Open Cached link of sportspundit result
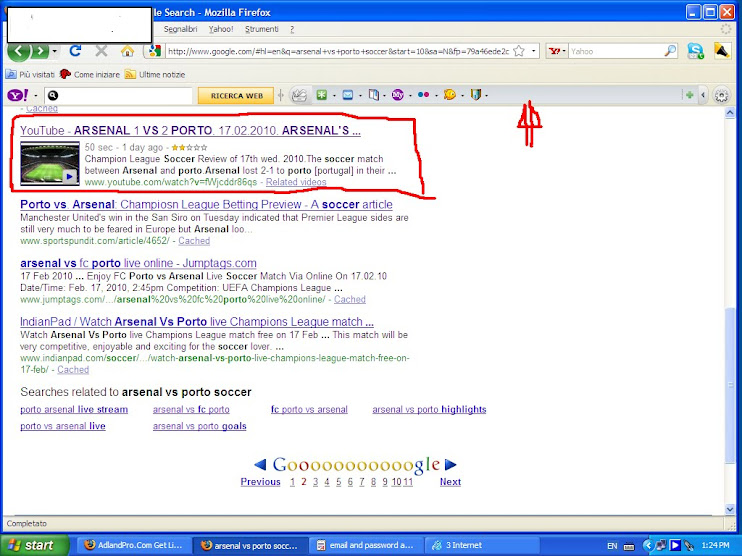This screenshot has height=556, width=742. [194, 241]
